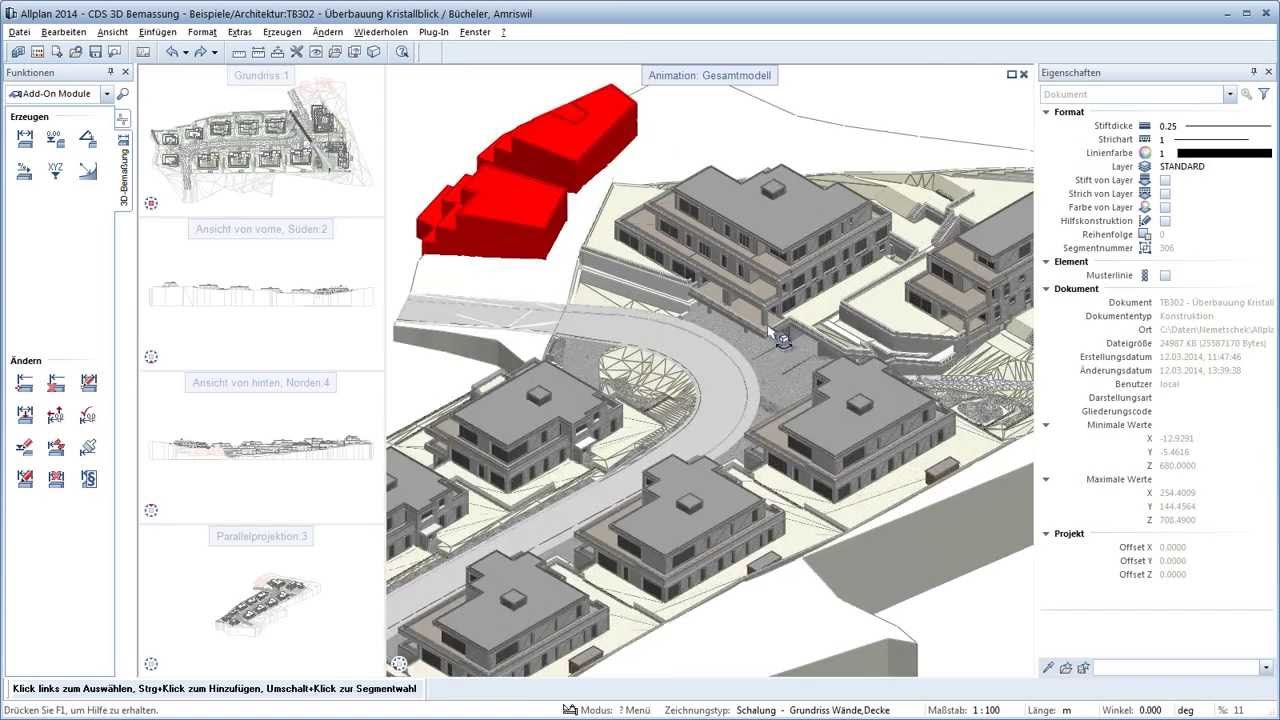Open the Dokument dropdown in Eigenschaften
This screenshot has width=1280, height=720.
pyautogui.click(x=1230, y=94)
